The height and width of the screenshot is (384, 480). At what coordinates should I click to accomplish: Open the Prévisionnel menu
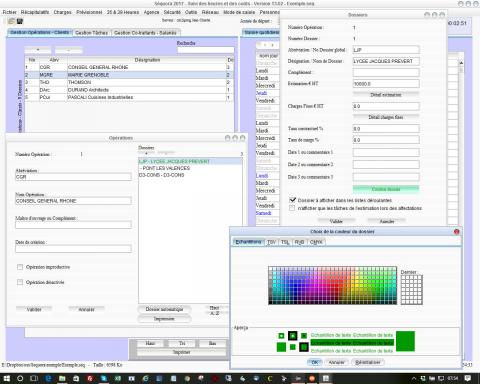[89, 12]
